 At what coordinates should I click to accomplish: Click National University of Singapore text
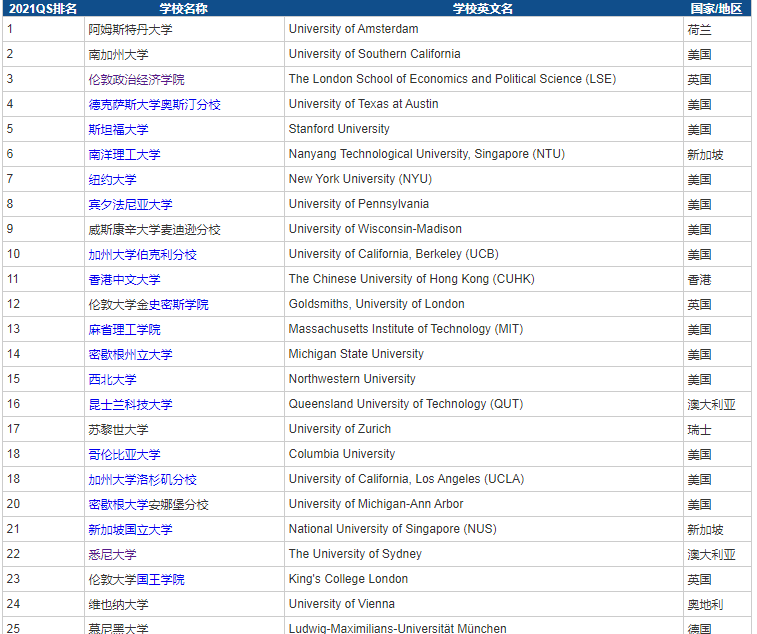(393, 529)
